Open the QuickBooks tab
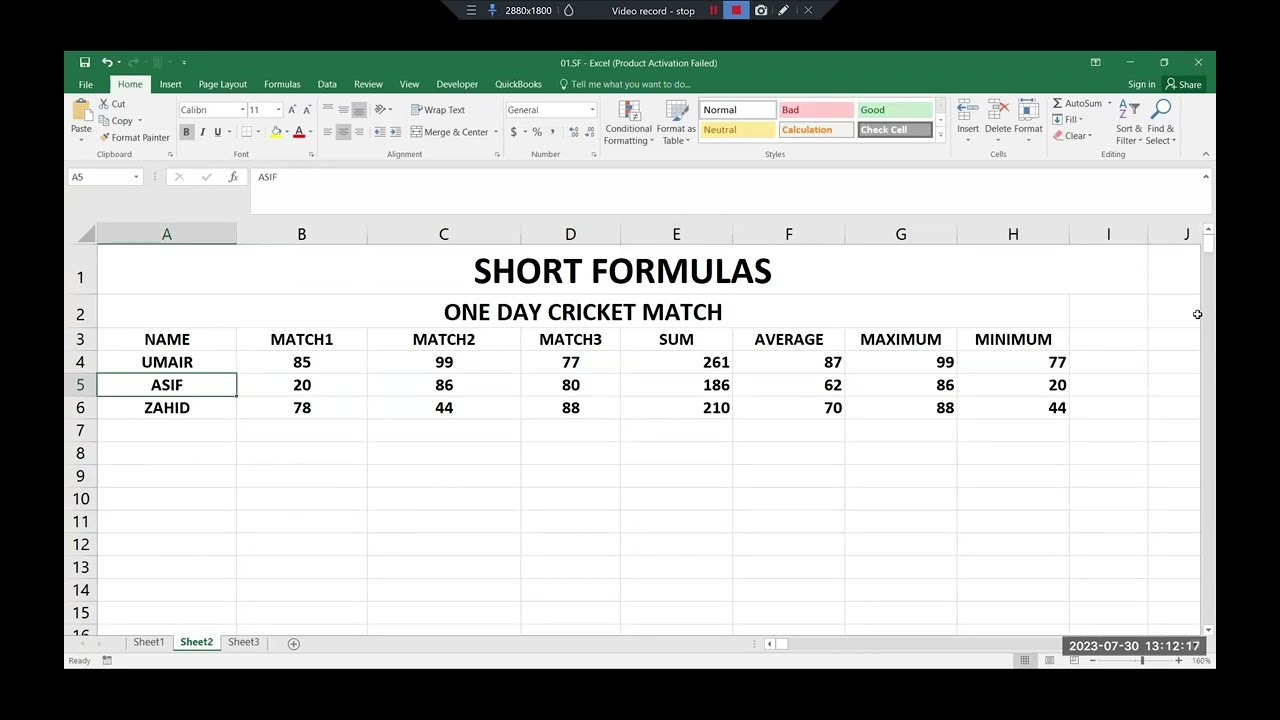 click(x=518, y=84)
